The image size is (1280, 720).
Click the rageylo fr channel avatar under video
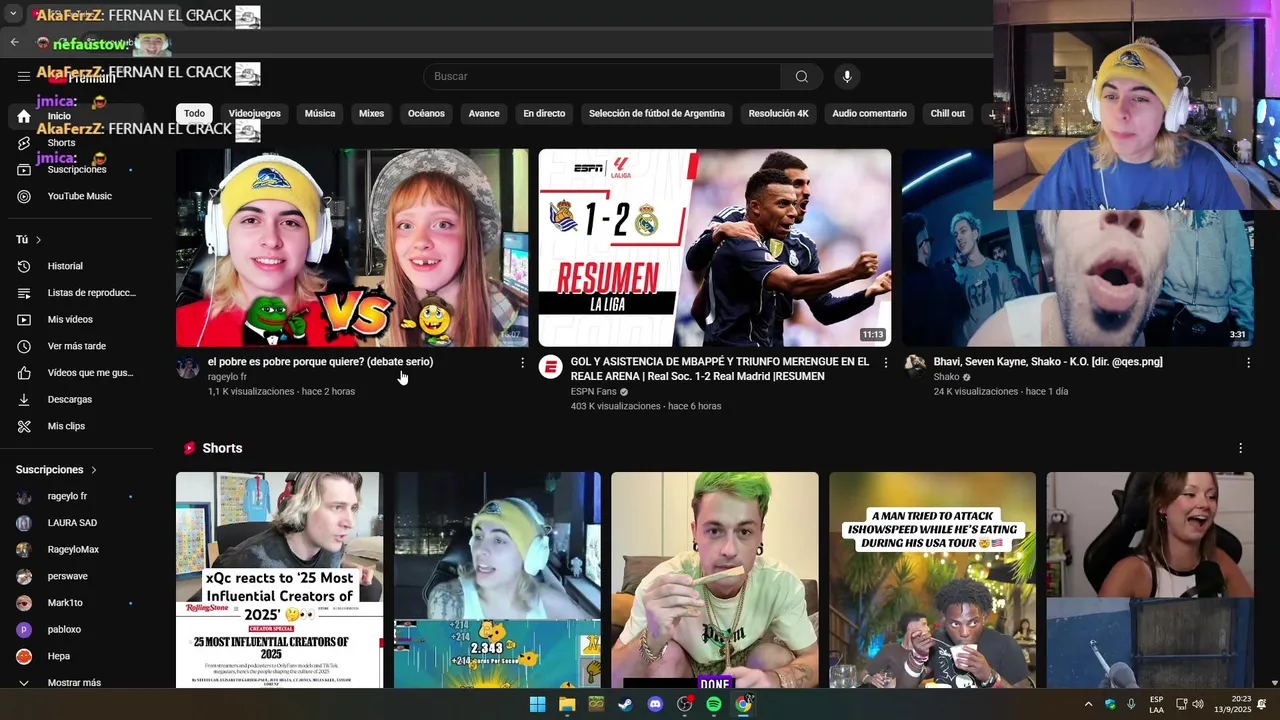pos(188,367)
